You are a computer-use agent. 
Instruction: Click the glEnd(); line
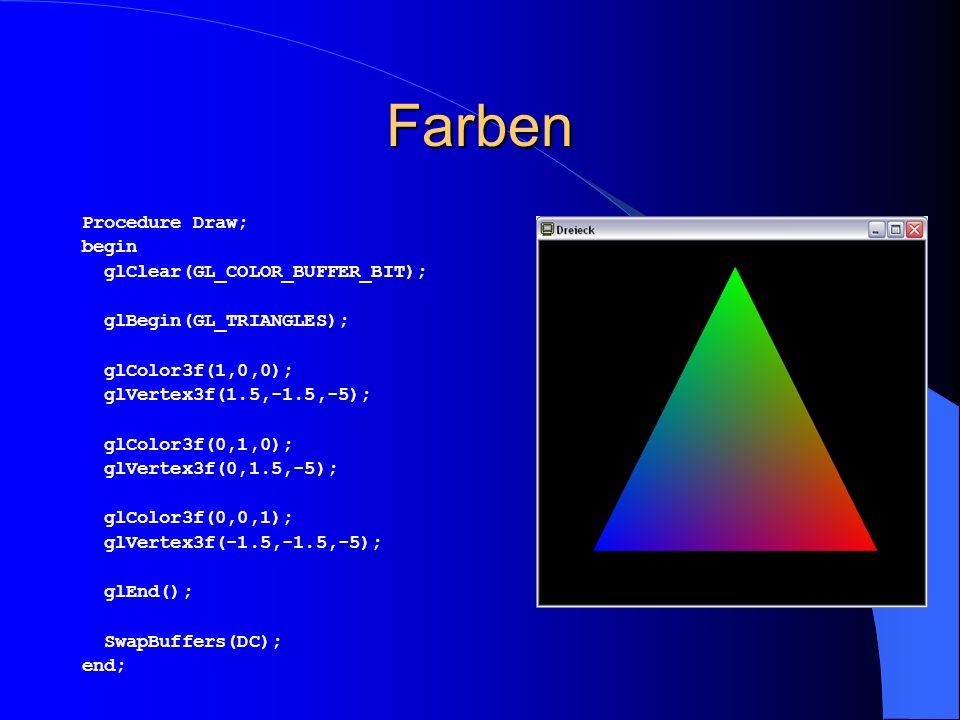(148, 591)
